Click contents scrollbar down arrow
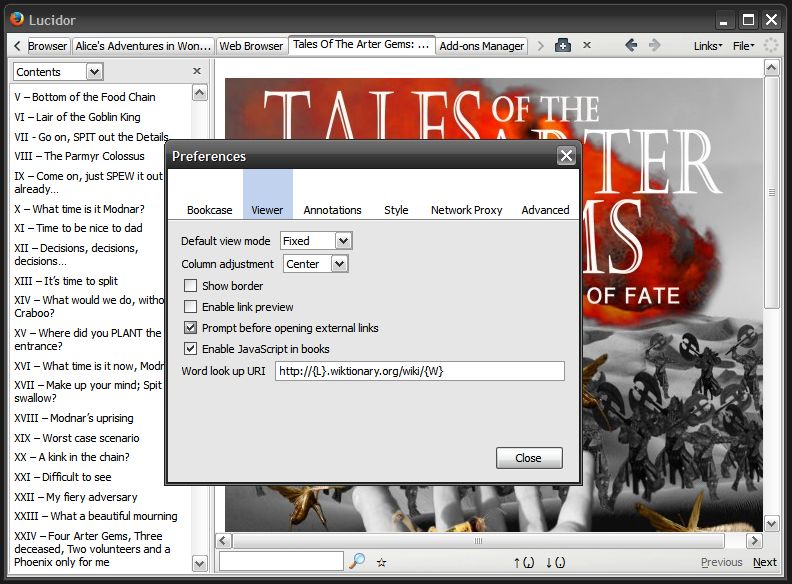Screen dimensions: 792x584 [200, 563]
